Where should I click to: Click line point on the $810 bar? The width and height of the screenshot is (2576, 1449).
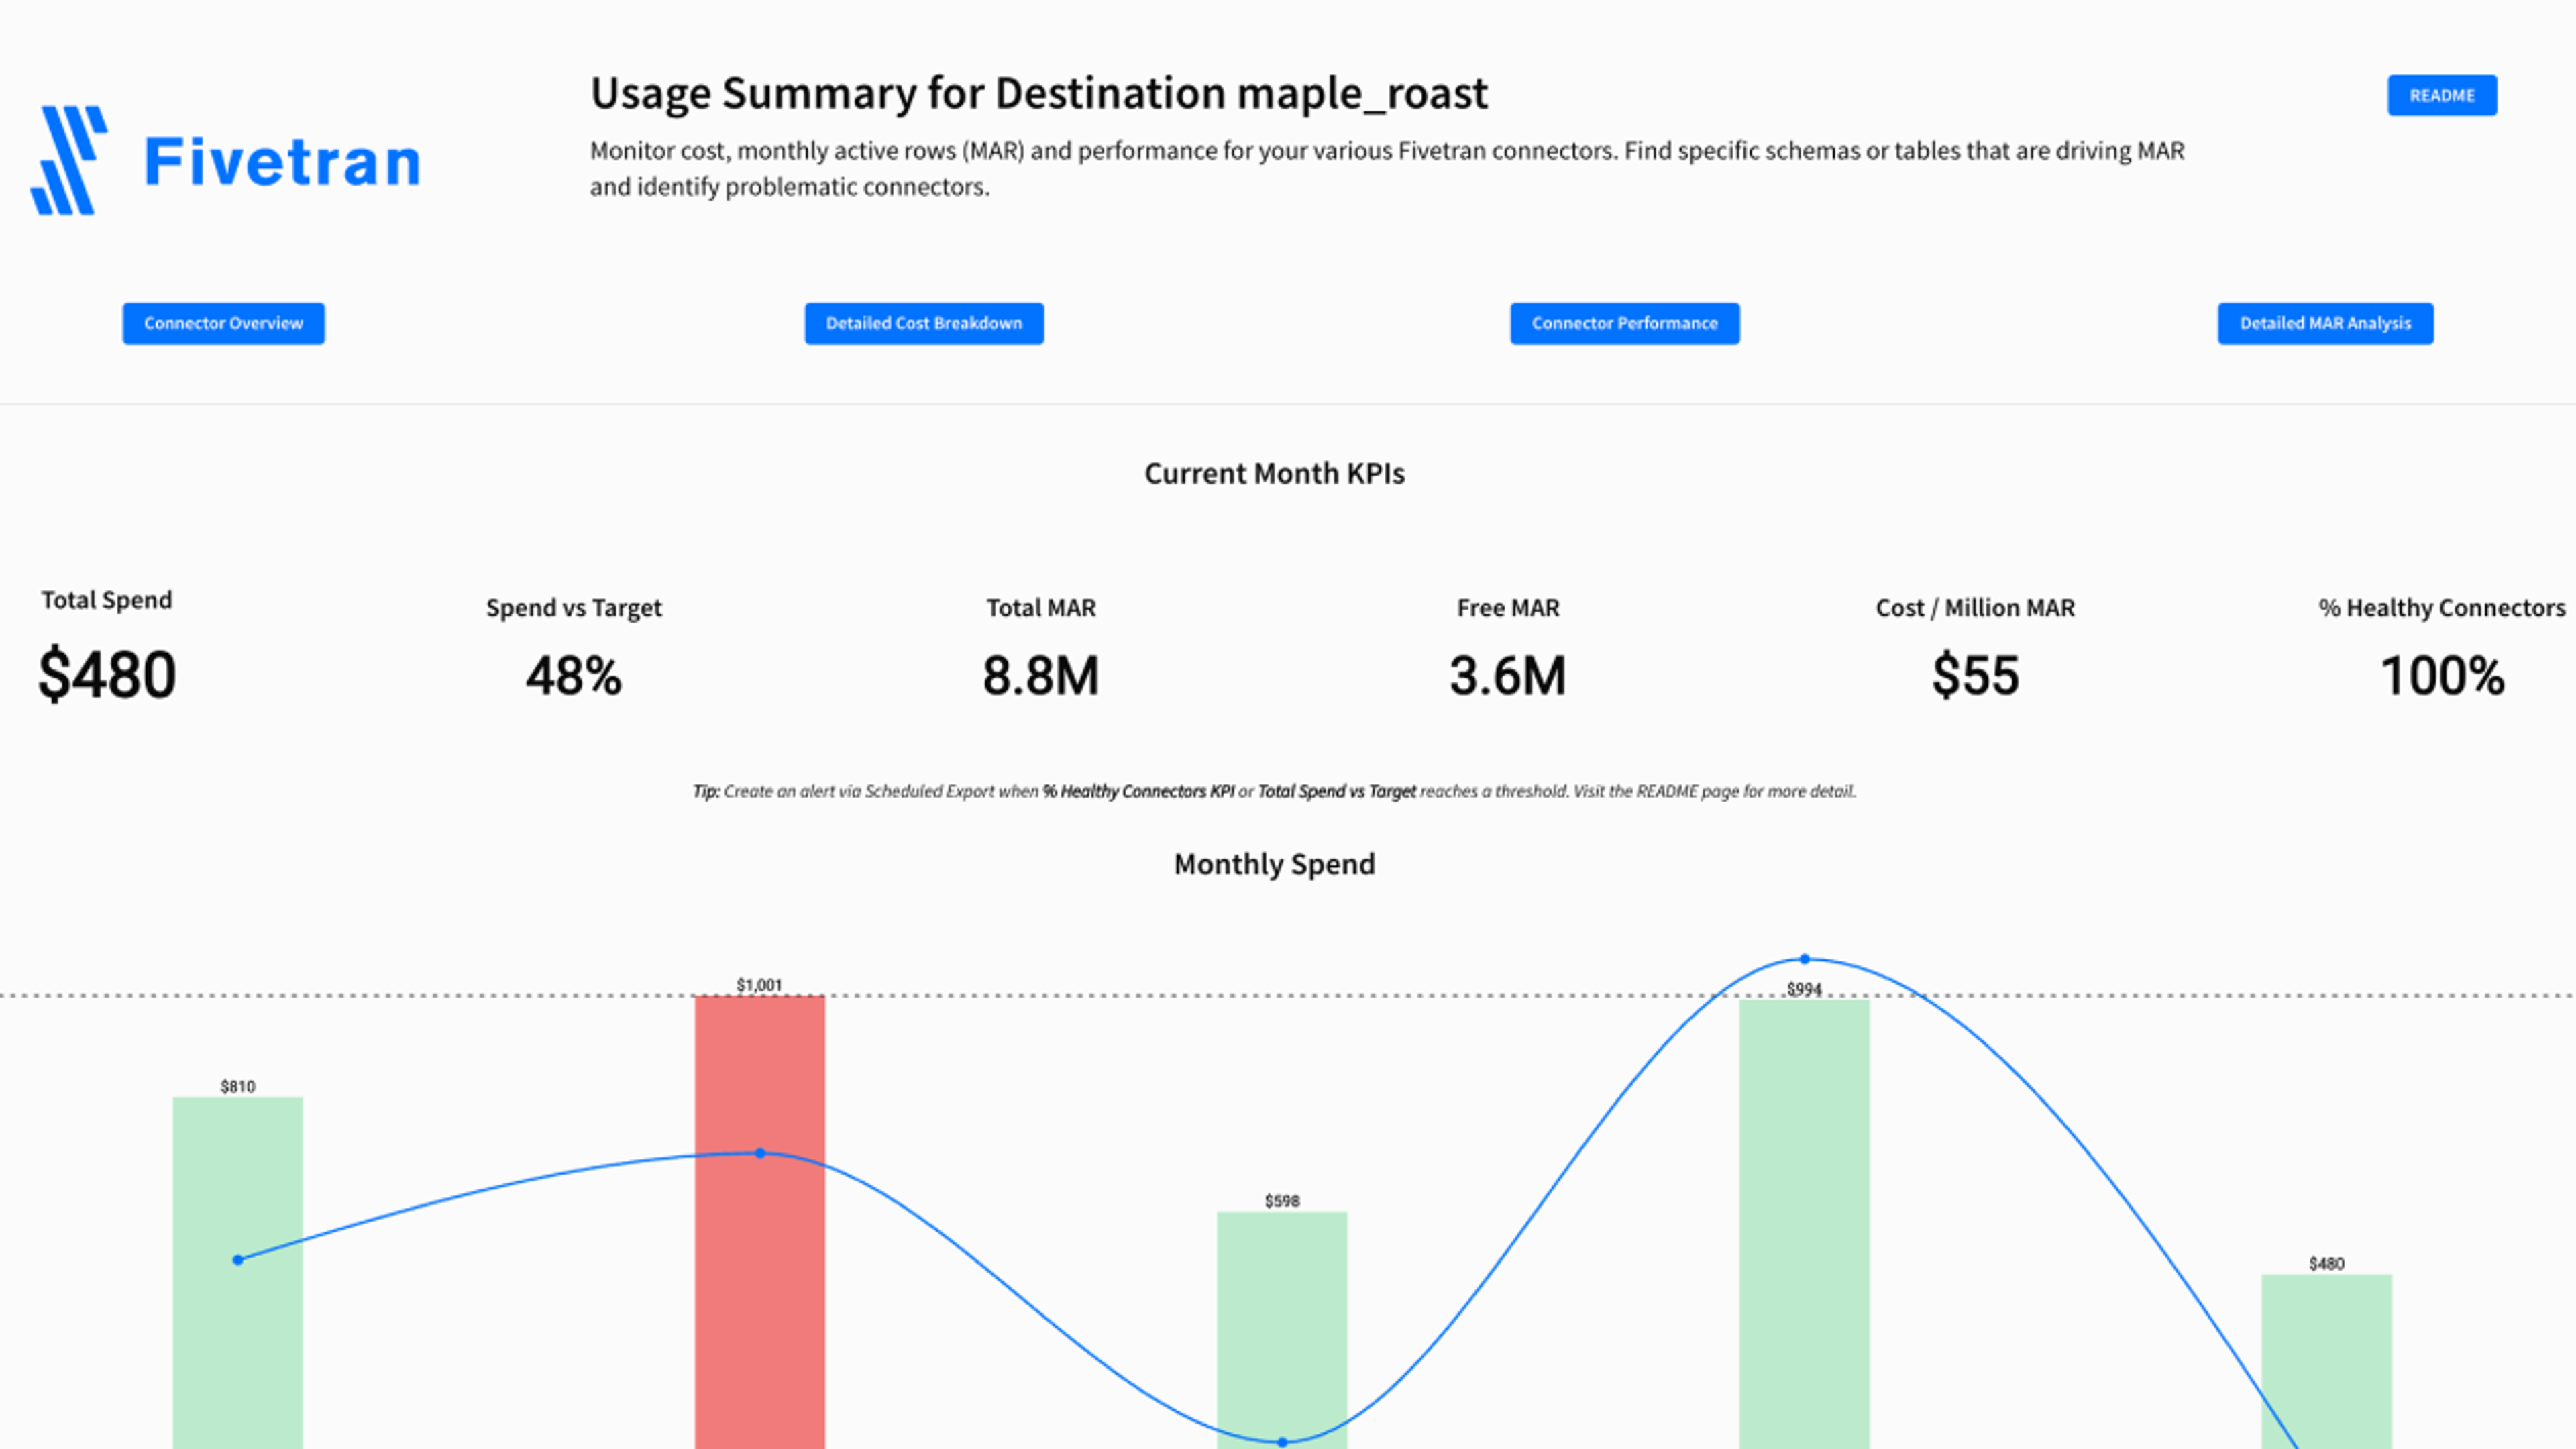tap(238, 1260)
